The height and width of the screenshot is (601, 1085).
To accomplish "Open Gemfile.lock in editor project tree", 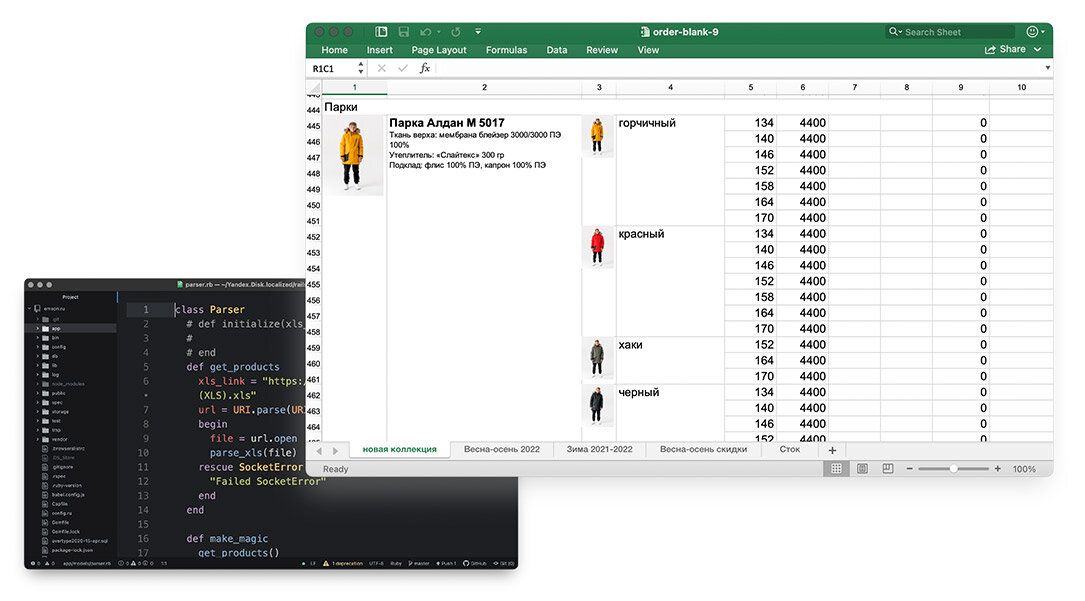I will point(65,532).
